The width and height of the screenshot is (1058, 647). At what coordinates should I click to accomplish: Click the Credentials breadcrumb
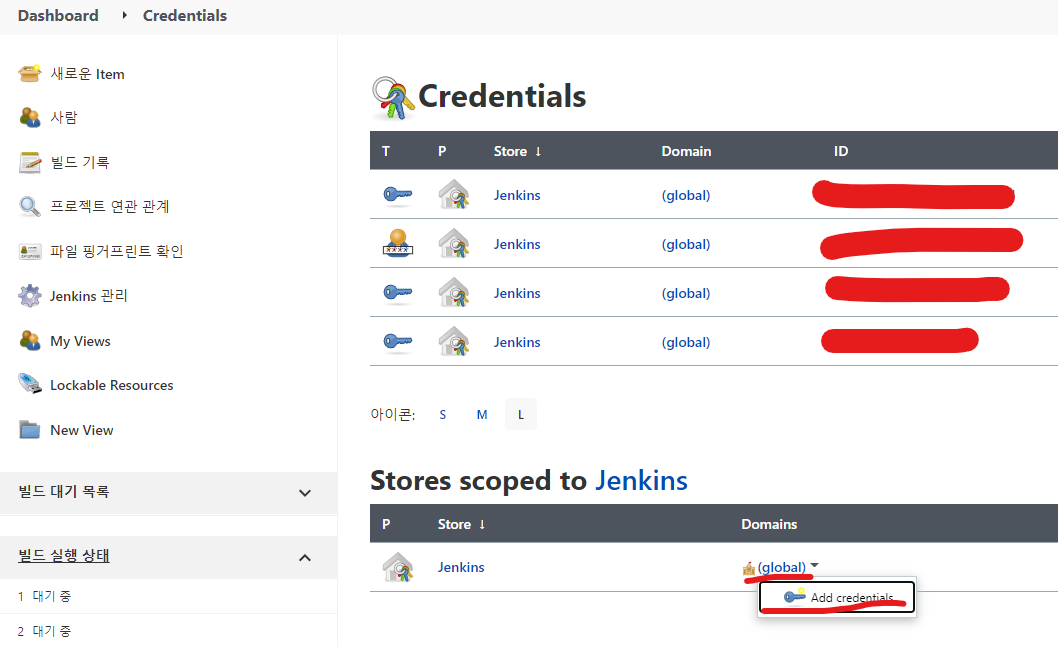185,16
